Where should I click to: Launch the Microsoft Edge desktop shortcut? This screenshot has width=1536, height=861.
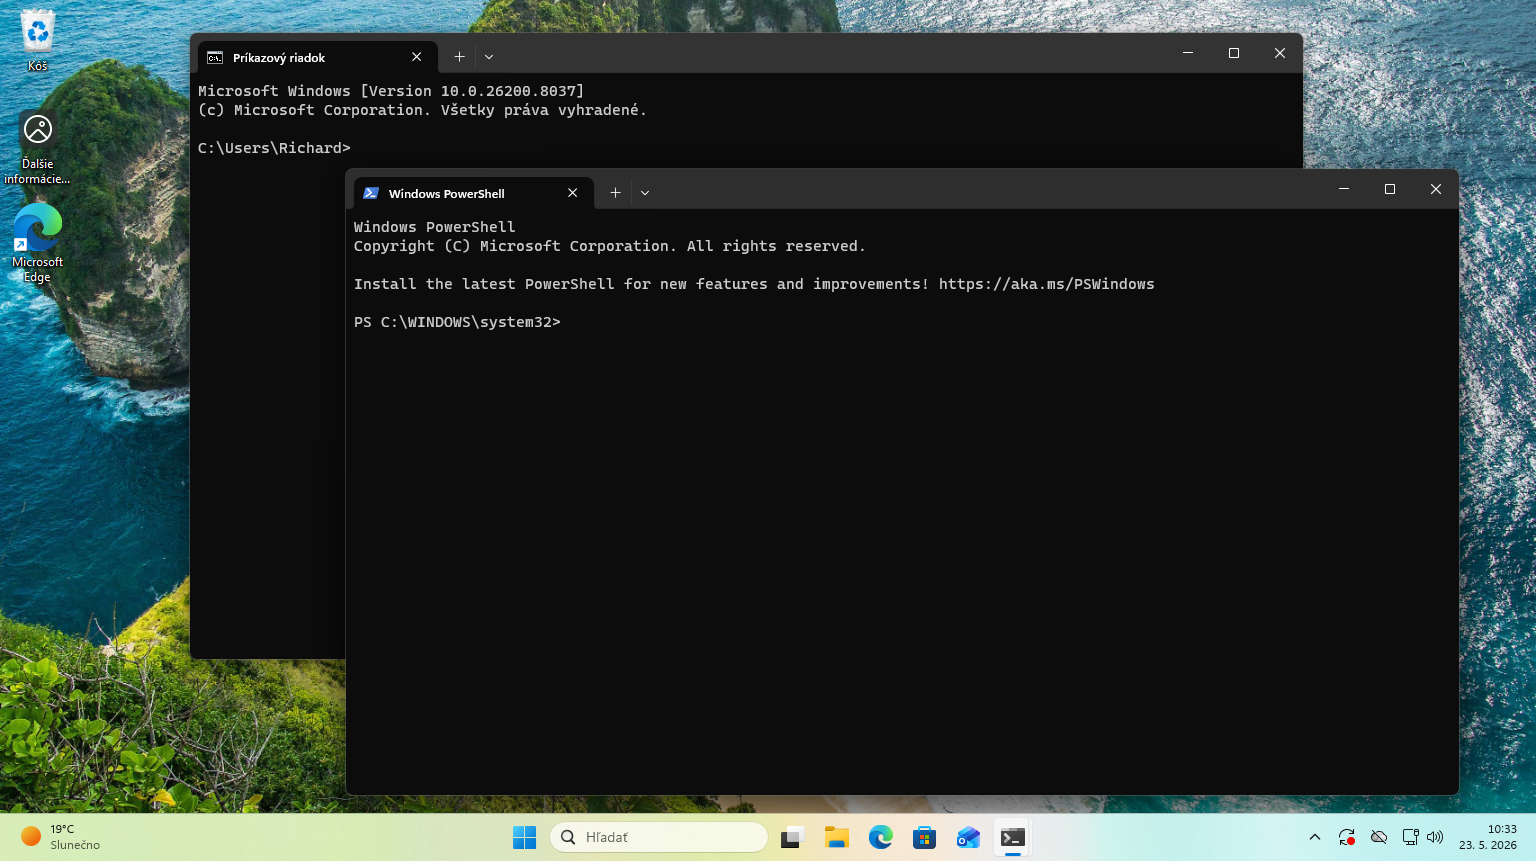click(x=37, y=244)
